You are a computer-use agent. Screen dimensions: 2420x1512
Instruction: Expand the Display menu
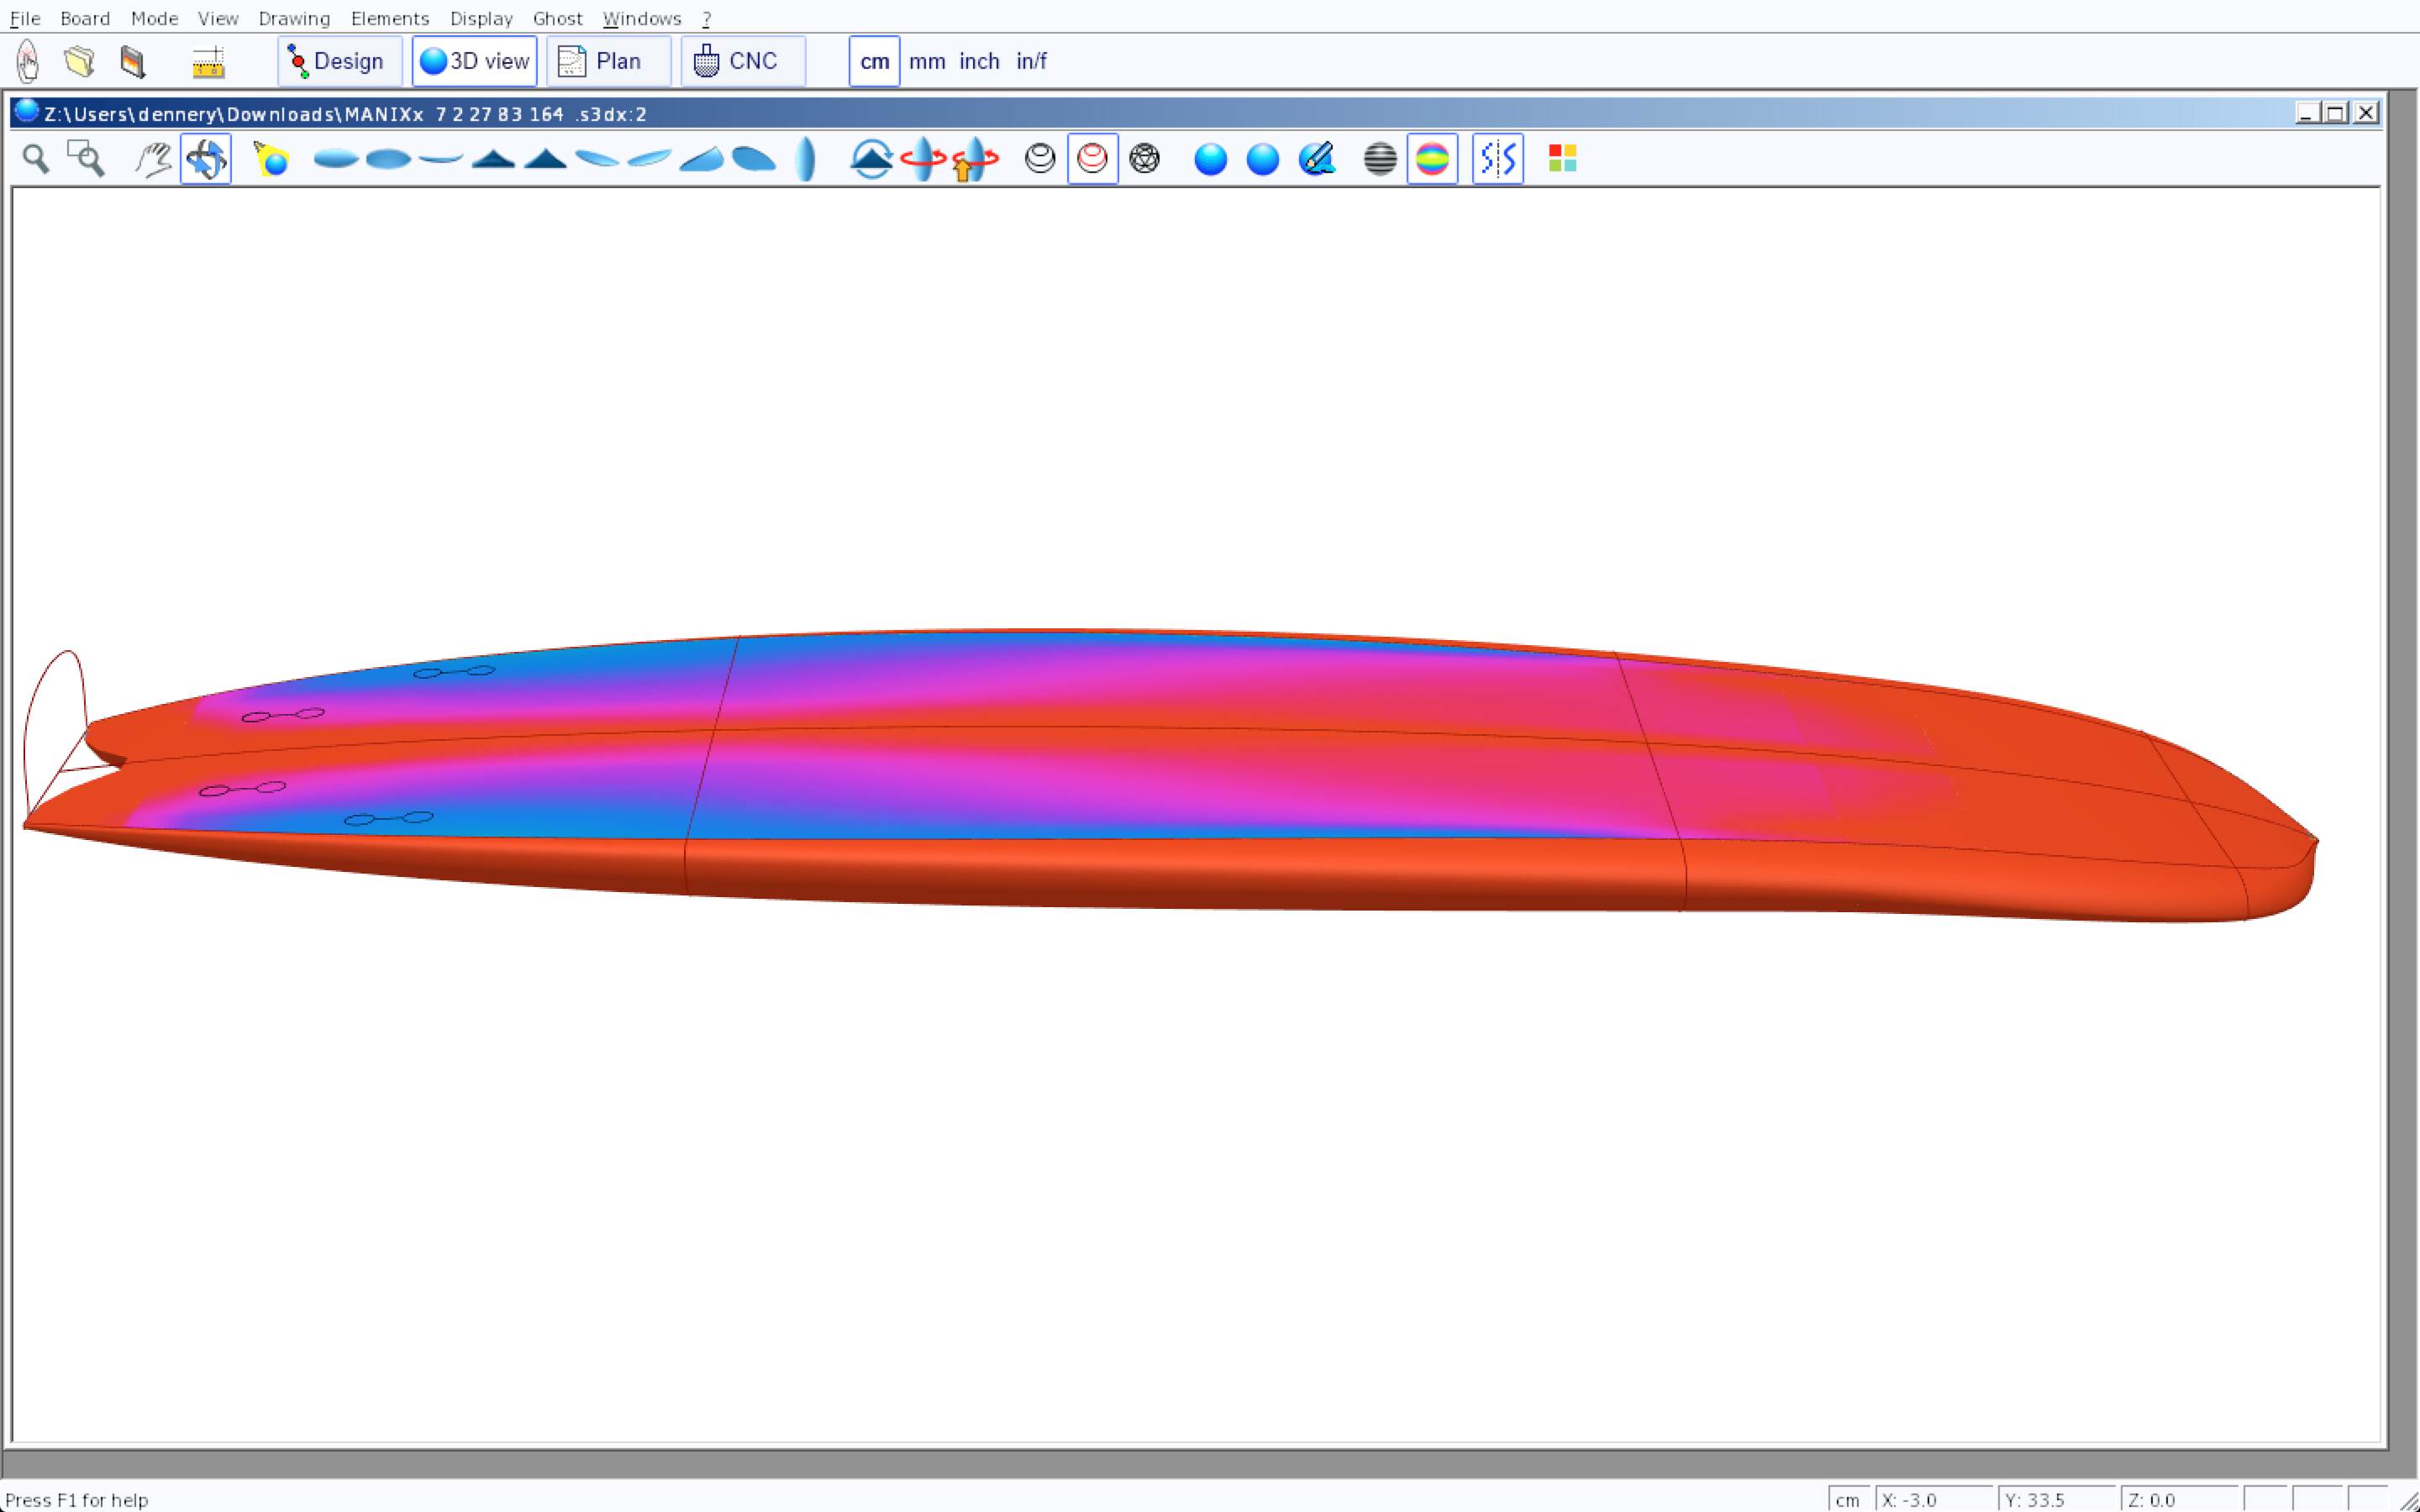coord(481,18)
